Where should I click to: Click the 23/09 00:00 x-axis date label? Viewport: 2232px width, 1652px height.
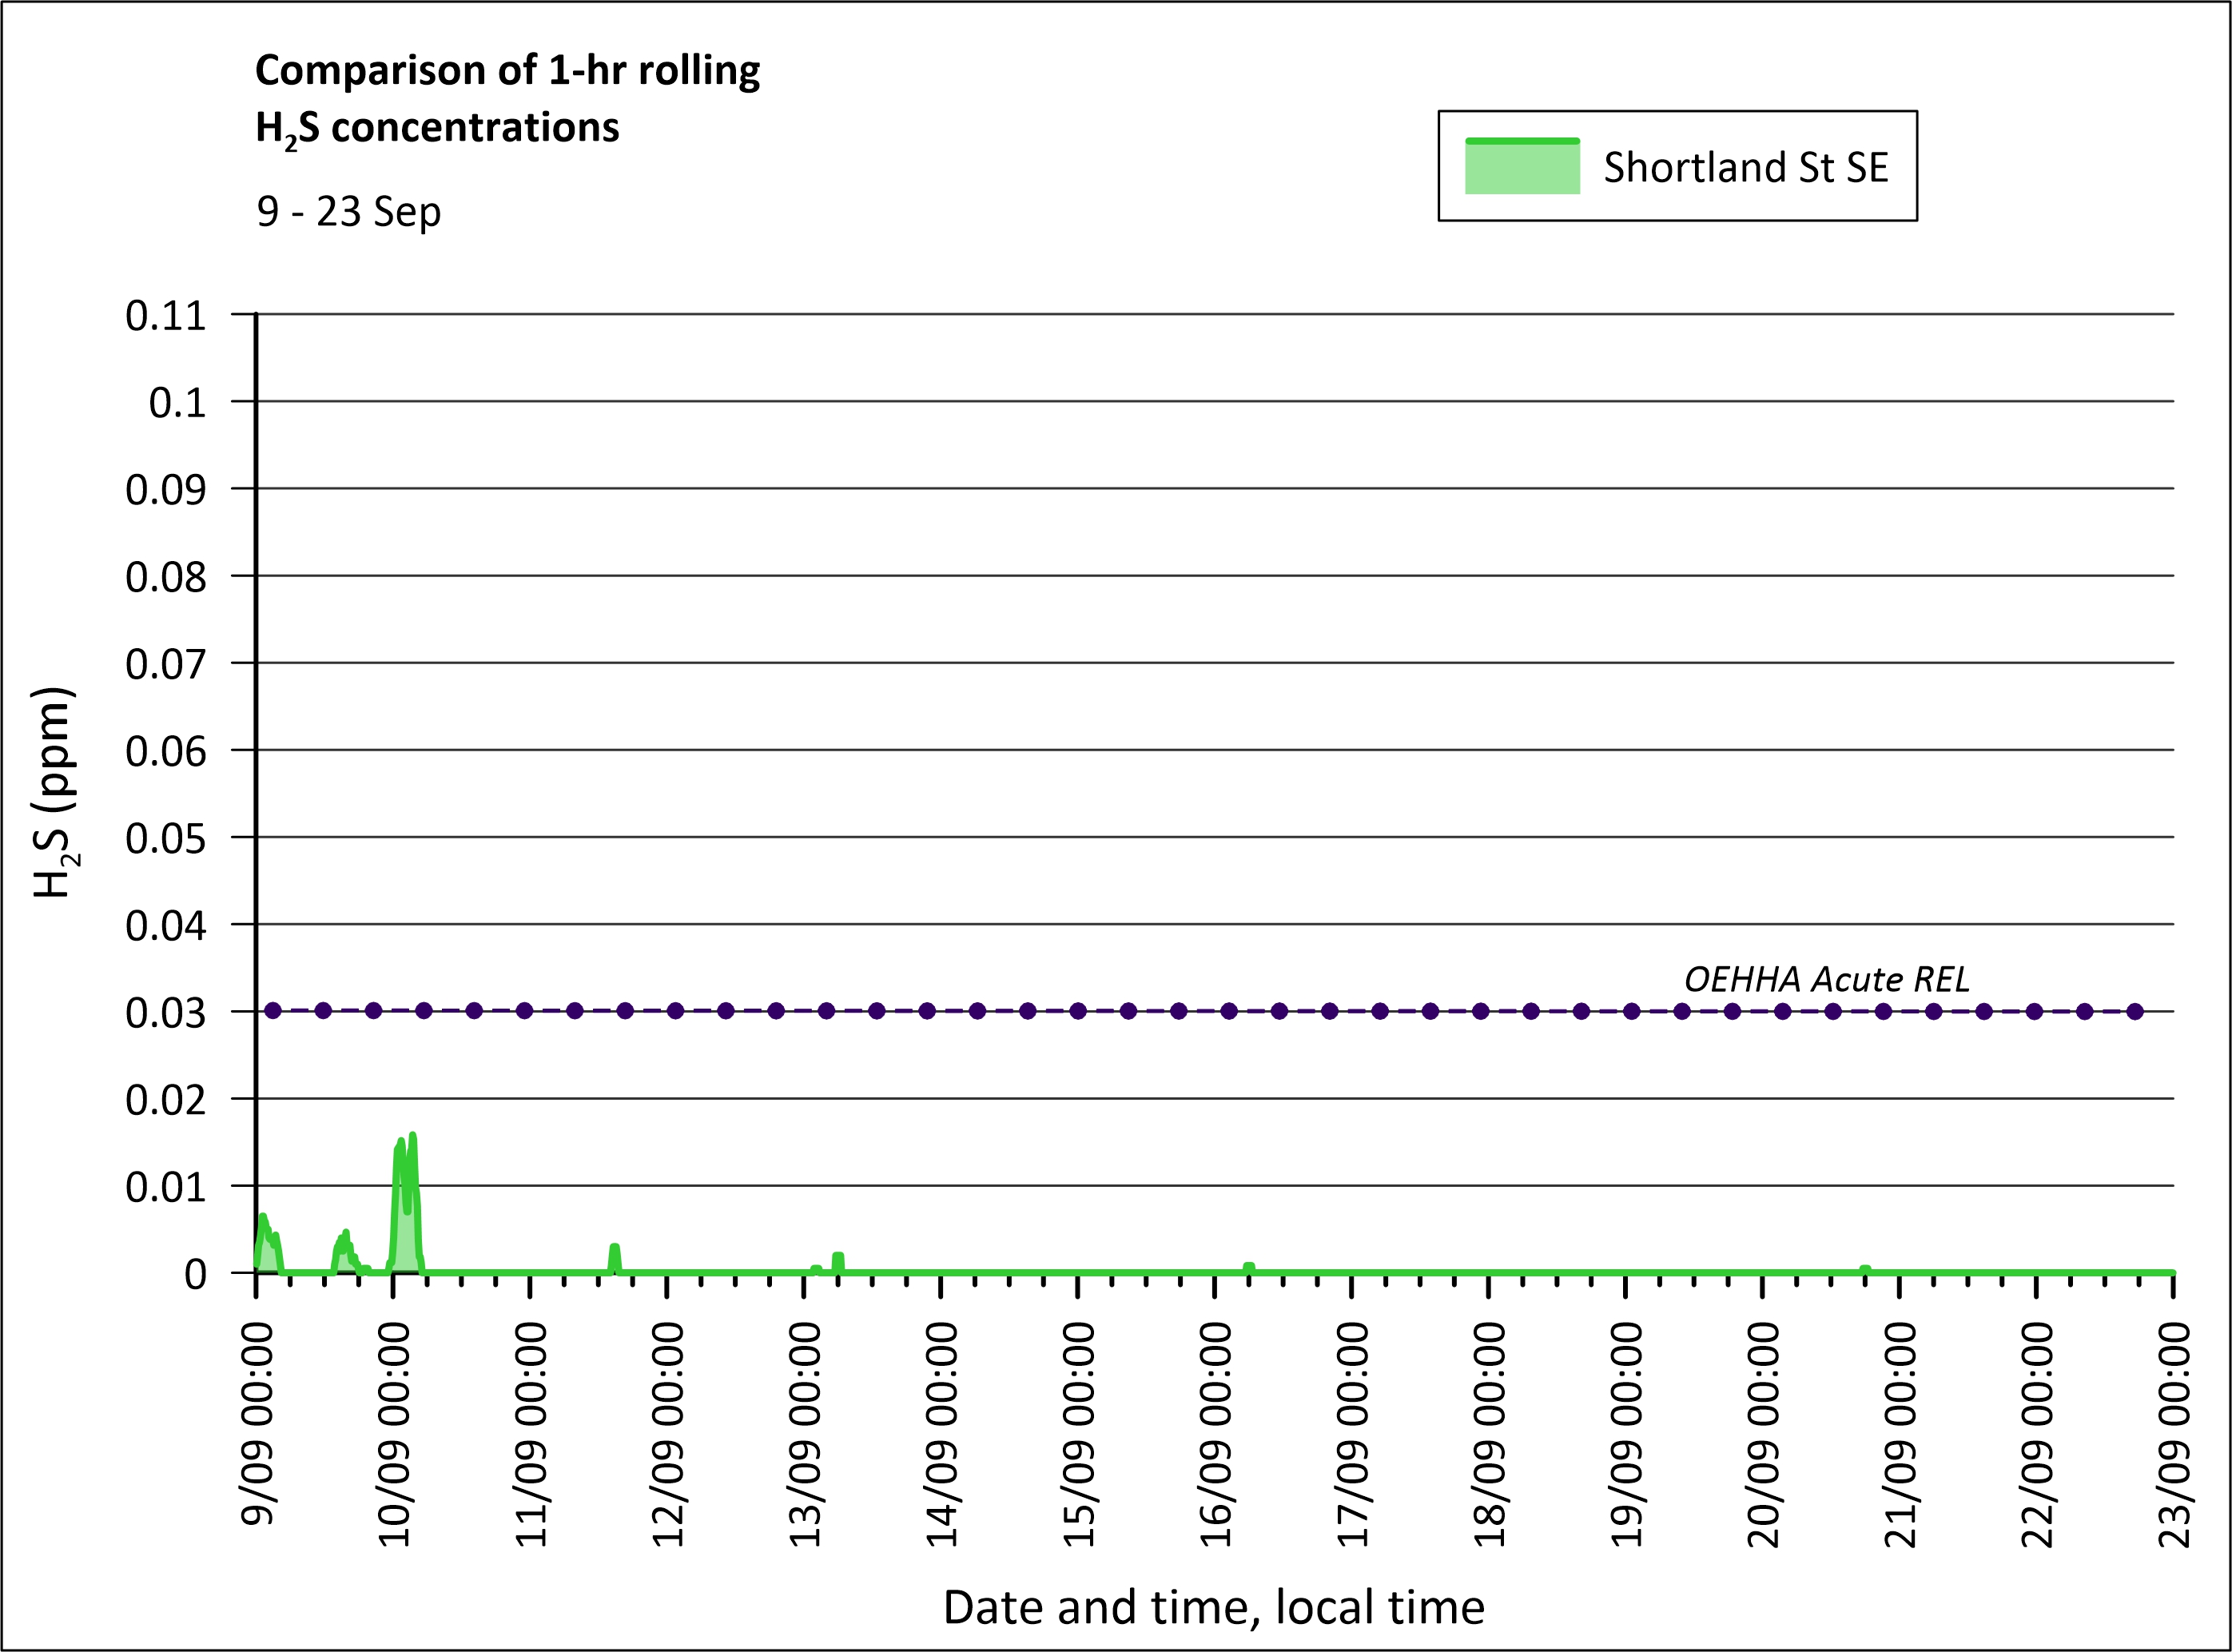click(2174, 1434)
